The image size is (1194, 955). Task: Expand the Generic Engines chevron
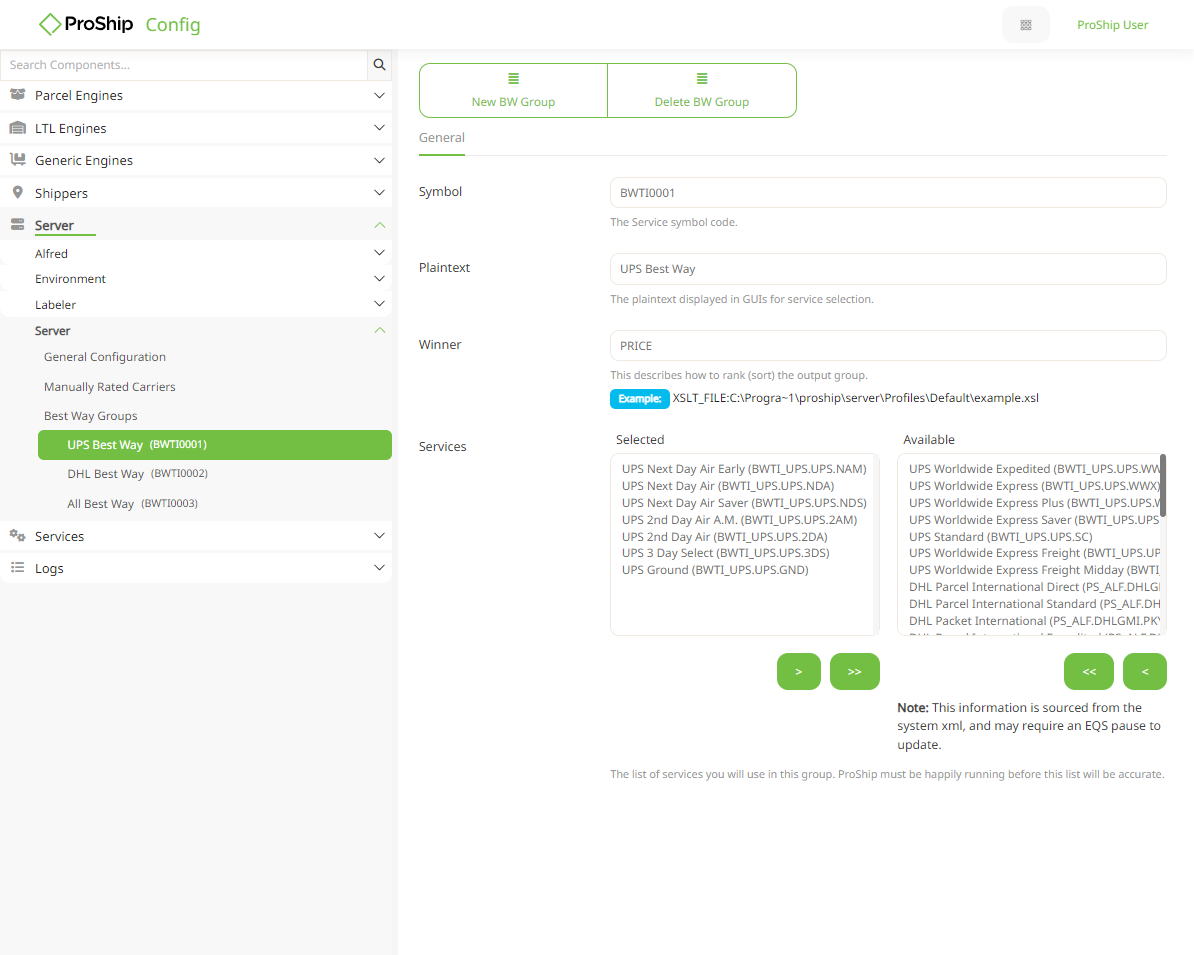click(379, 160)
